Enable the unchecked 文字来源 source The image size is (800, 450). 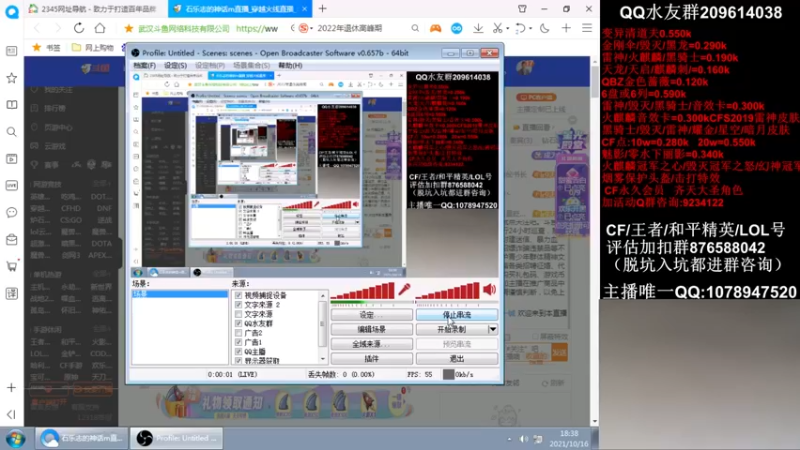[238, 314]
